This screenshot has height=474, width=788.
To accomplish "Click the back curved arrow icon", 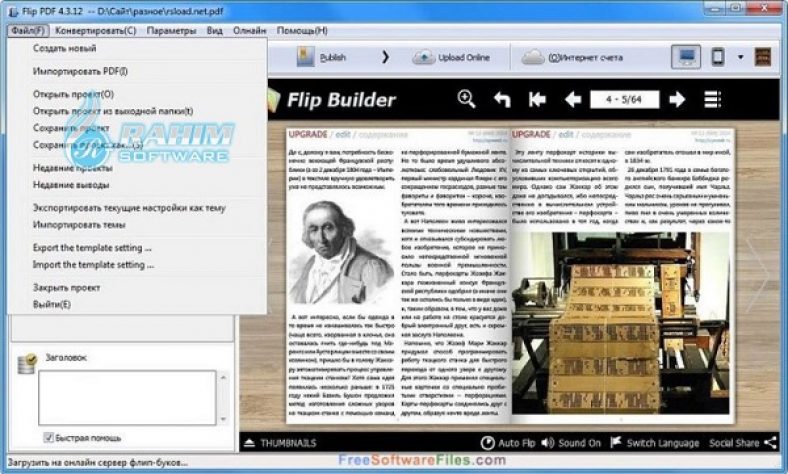I will (x=502, y=99).
